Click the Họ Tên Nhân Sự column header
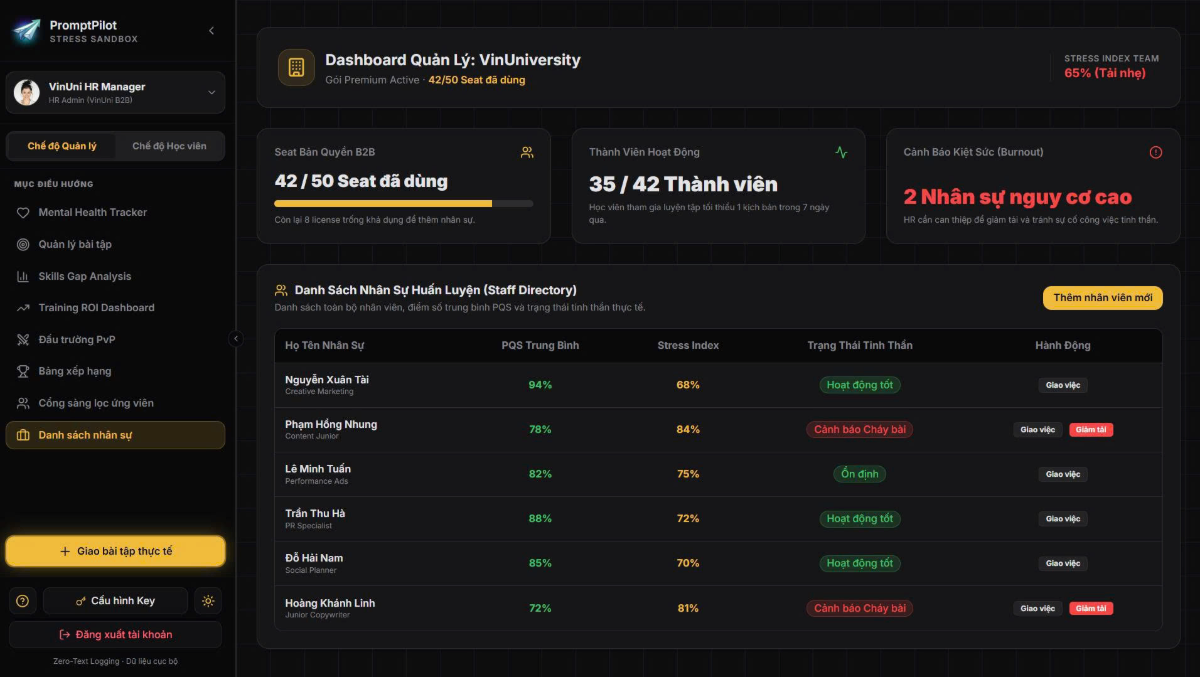 pos(324,345)
